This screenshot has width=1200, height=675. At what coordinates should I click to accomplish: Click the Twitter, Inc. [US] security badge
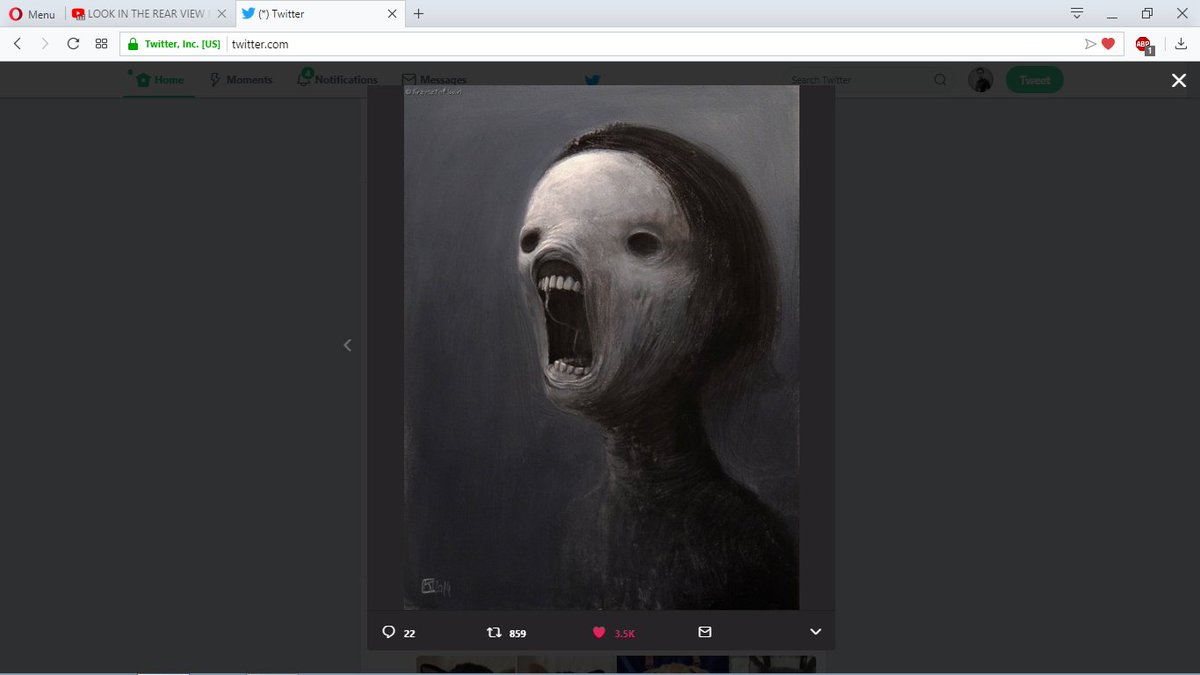tap(172, 44)
